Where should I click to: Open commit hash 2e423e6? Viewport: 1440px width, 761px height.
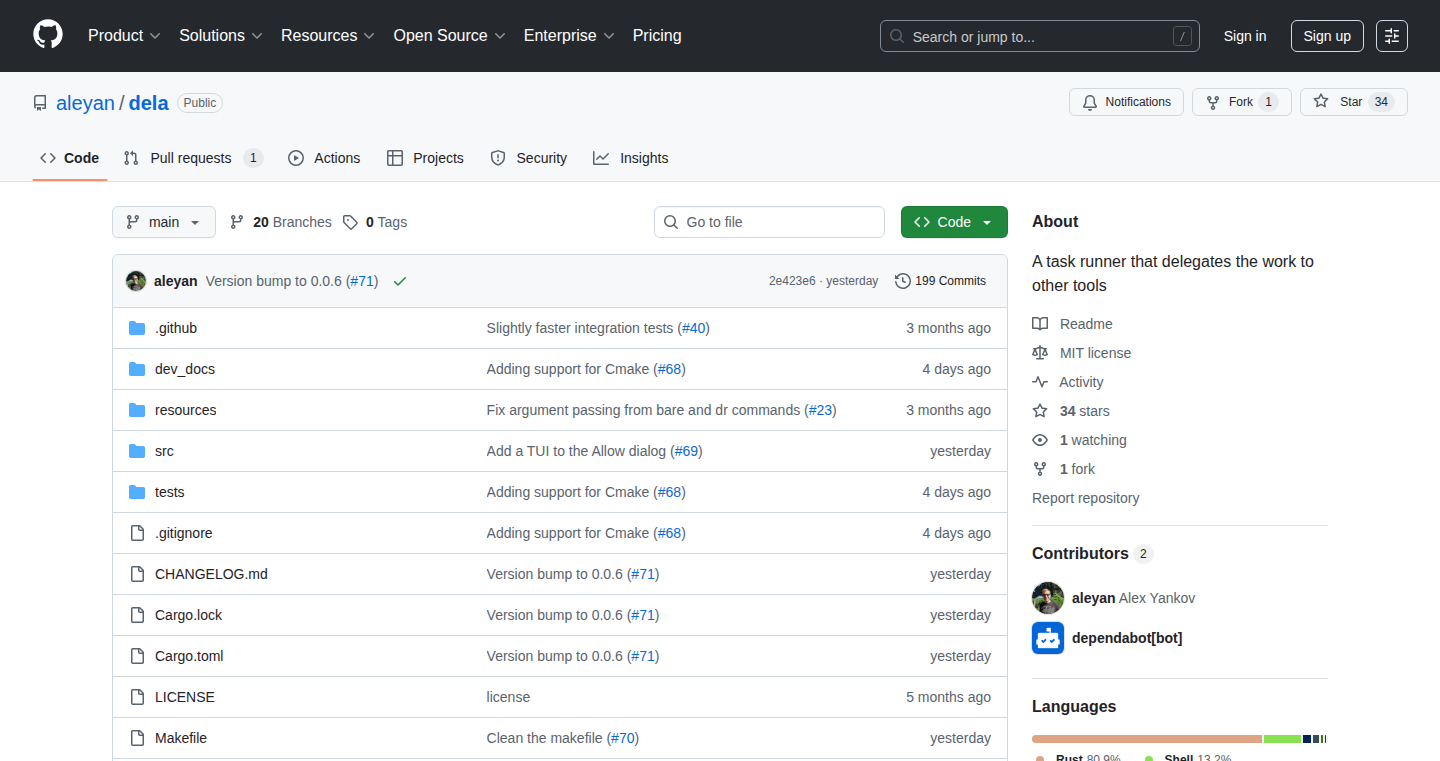tap(792, 281)
